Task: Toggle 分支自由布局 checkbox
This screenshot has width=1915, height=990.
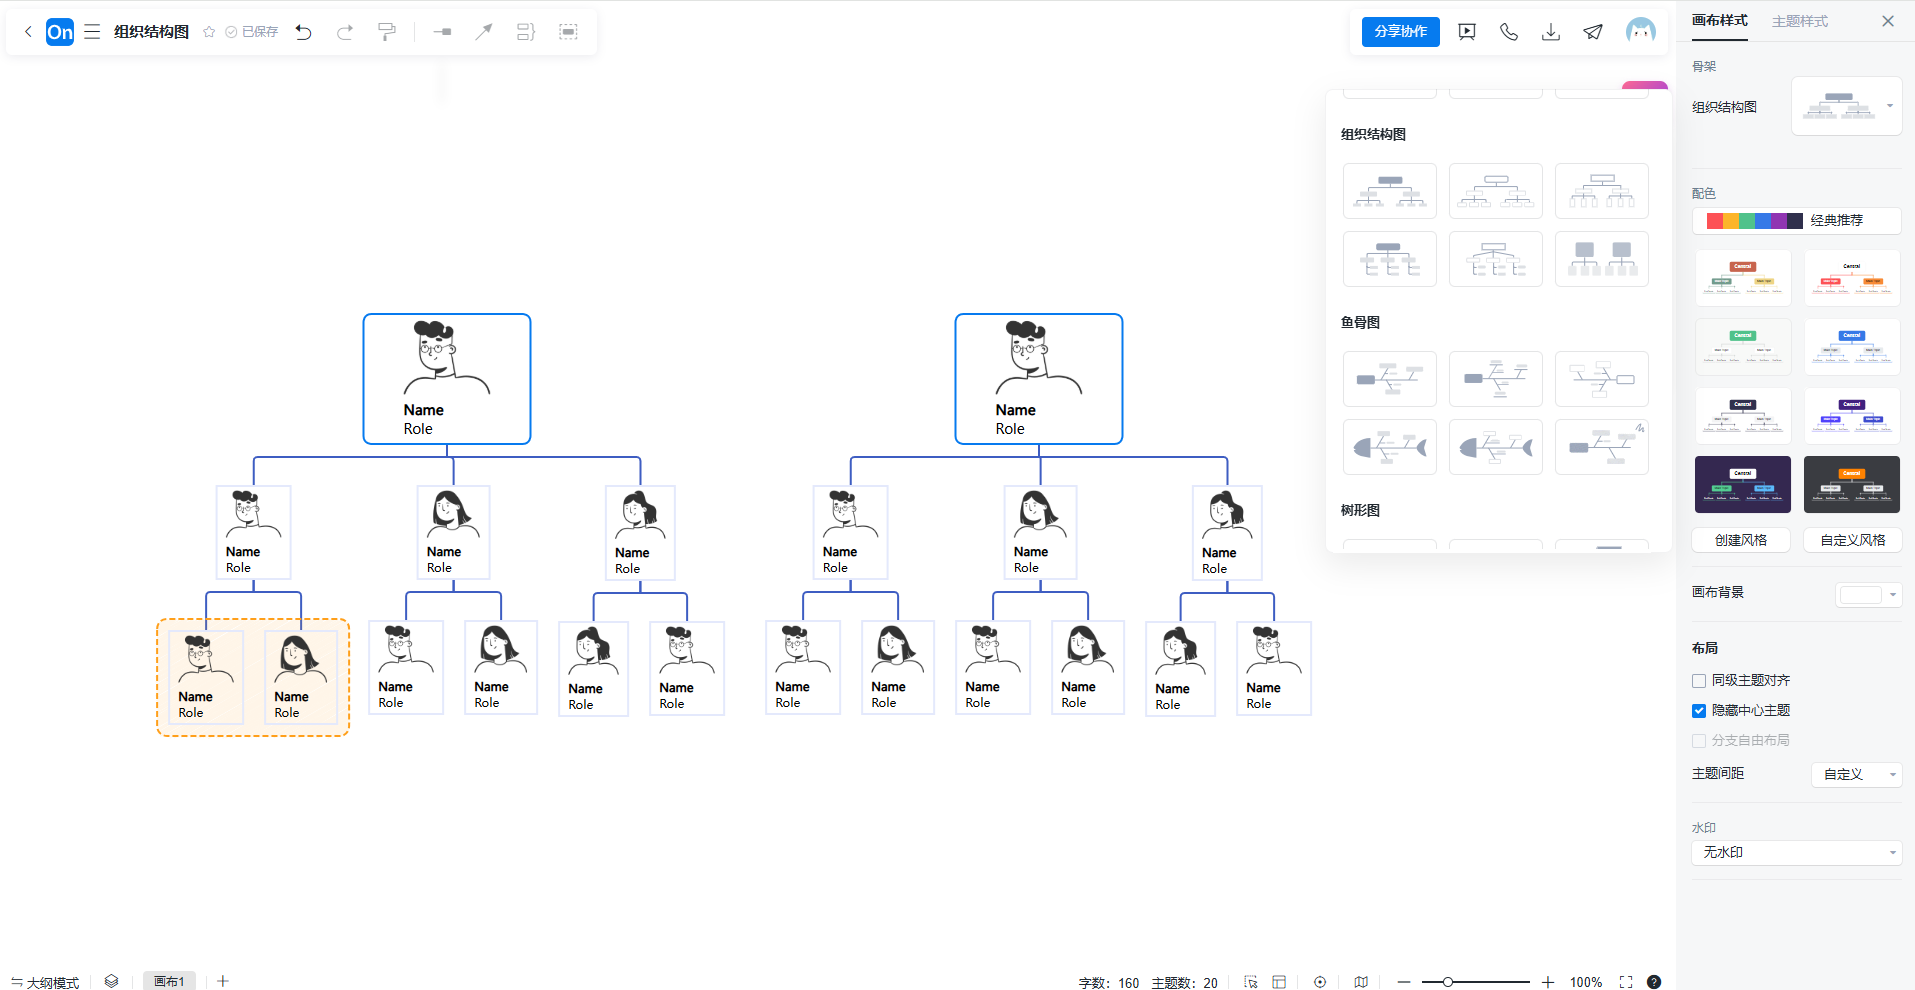Action: click(x=1699, y=741)
